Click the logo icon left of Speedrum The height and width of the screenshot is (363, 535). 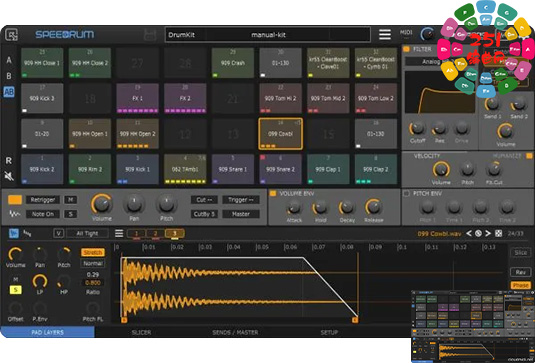pyautogui.click(x=12, y=34)
